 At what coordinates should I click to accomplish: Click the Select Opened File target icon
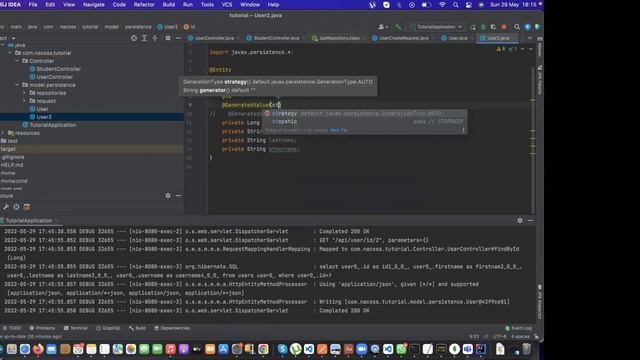(x=134, y=38)
